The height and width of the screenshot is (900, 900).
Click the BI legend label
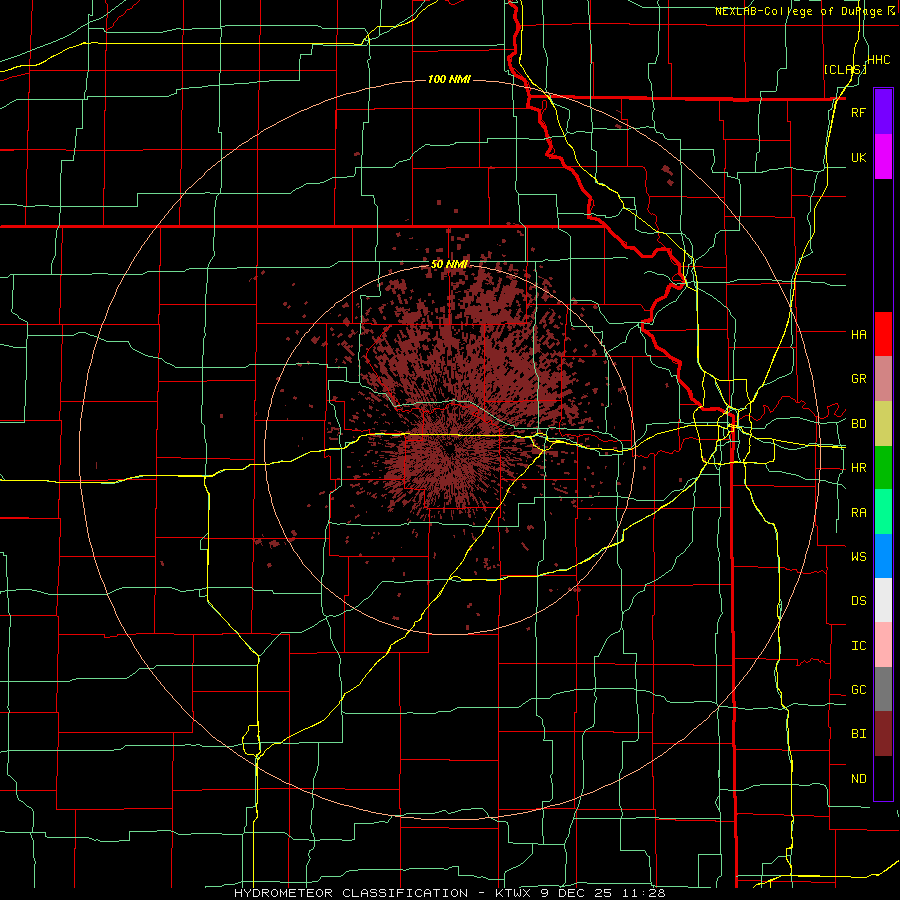pos(858,734)
